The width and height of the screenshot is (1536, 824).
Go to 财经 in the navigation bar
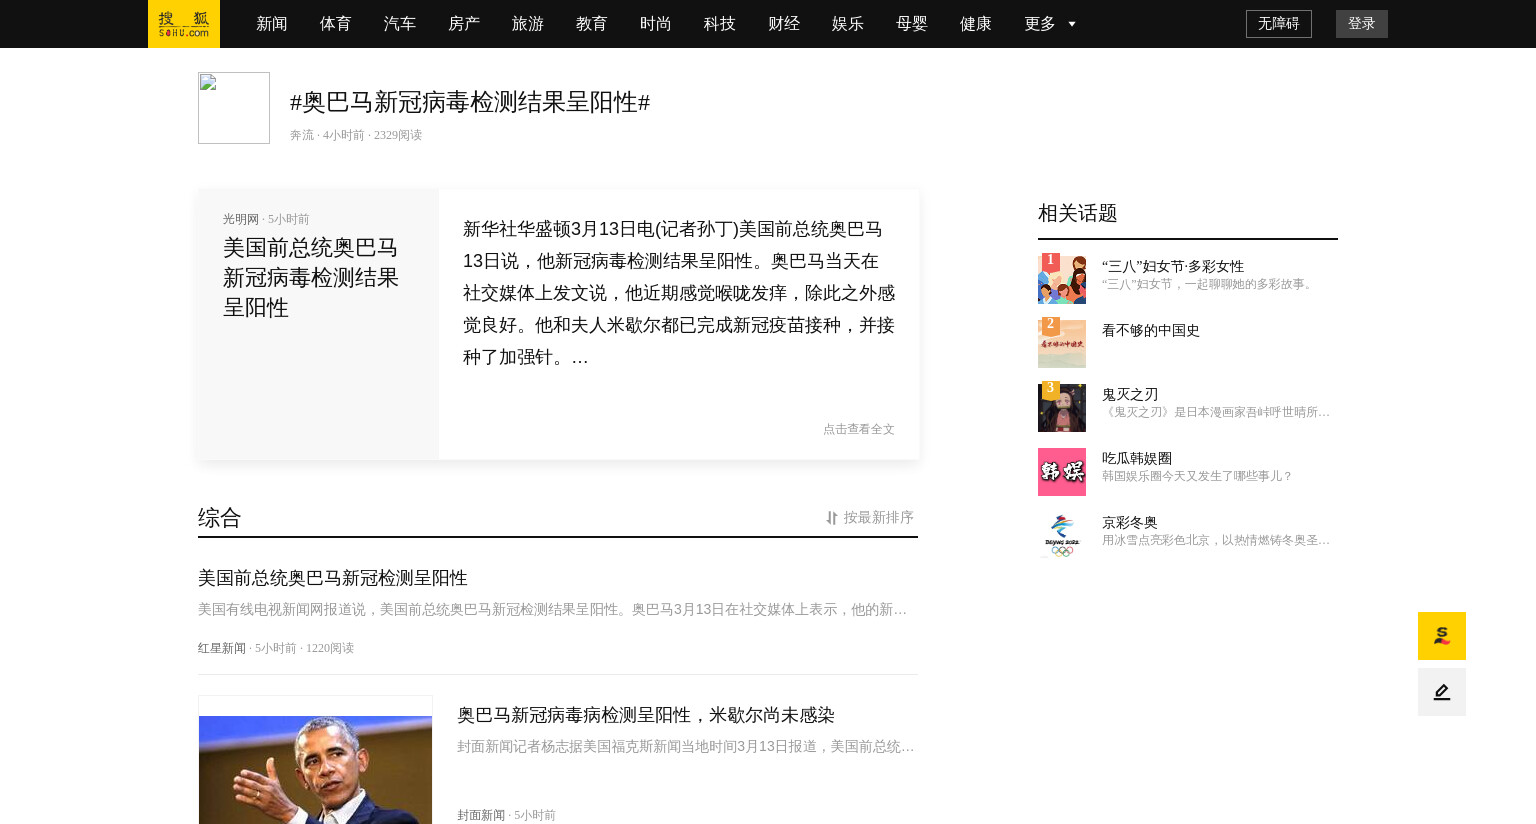point(784,24)
